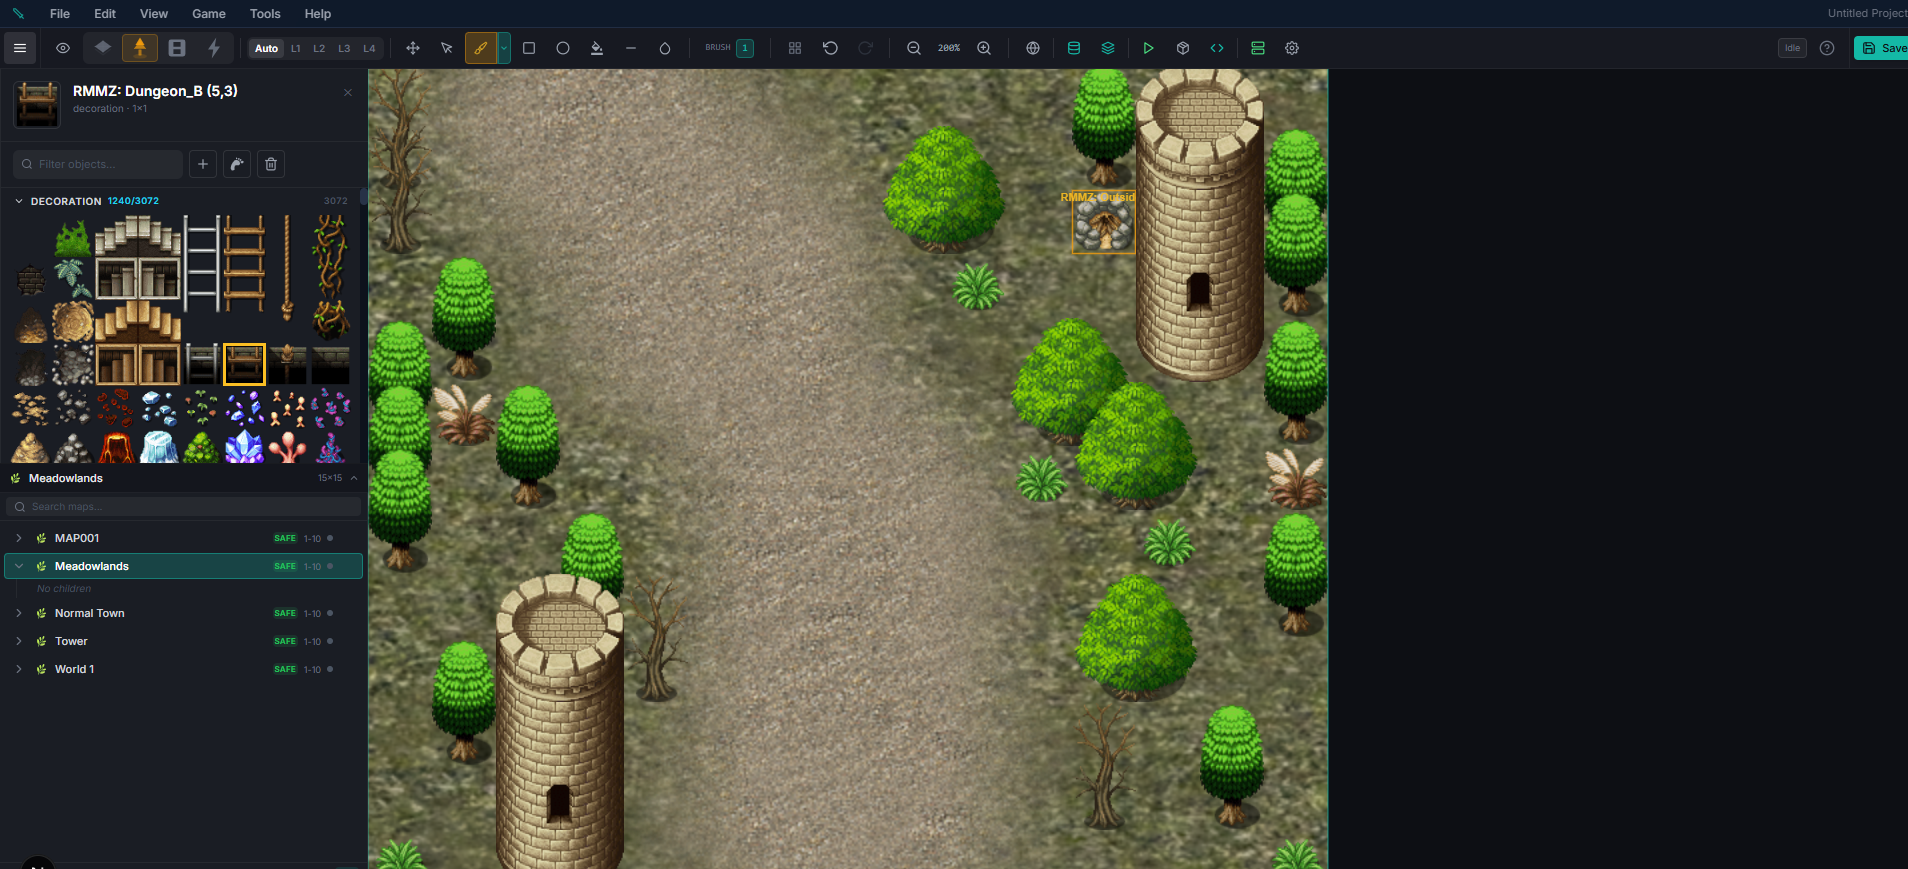1908x869 pixels.
Task: Collapse the Meadowlands tree node
Action: pos(18,566)
